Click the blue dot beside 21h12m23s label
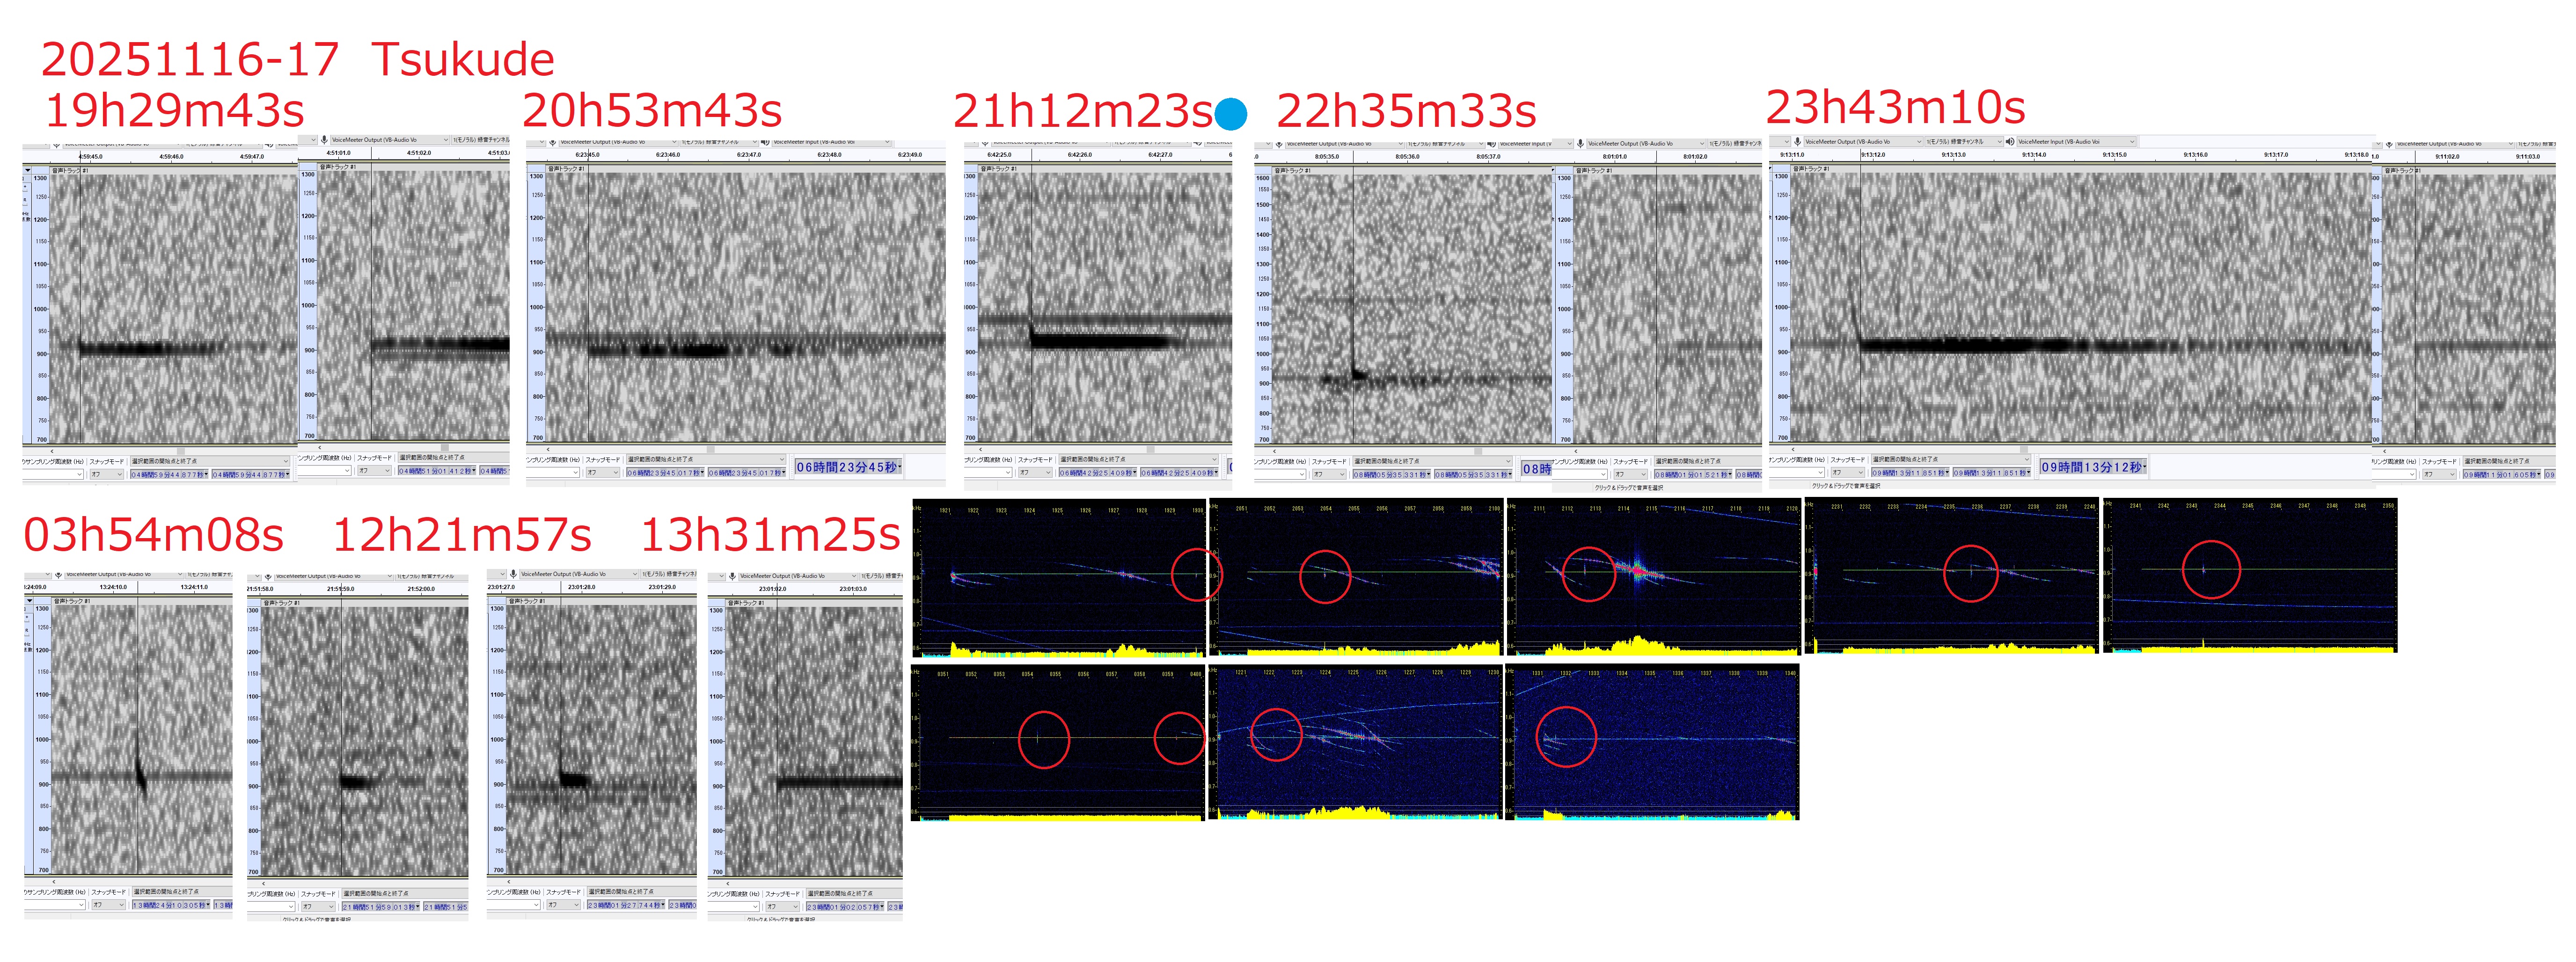The image size is (2576, 962). point(1231,114)
